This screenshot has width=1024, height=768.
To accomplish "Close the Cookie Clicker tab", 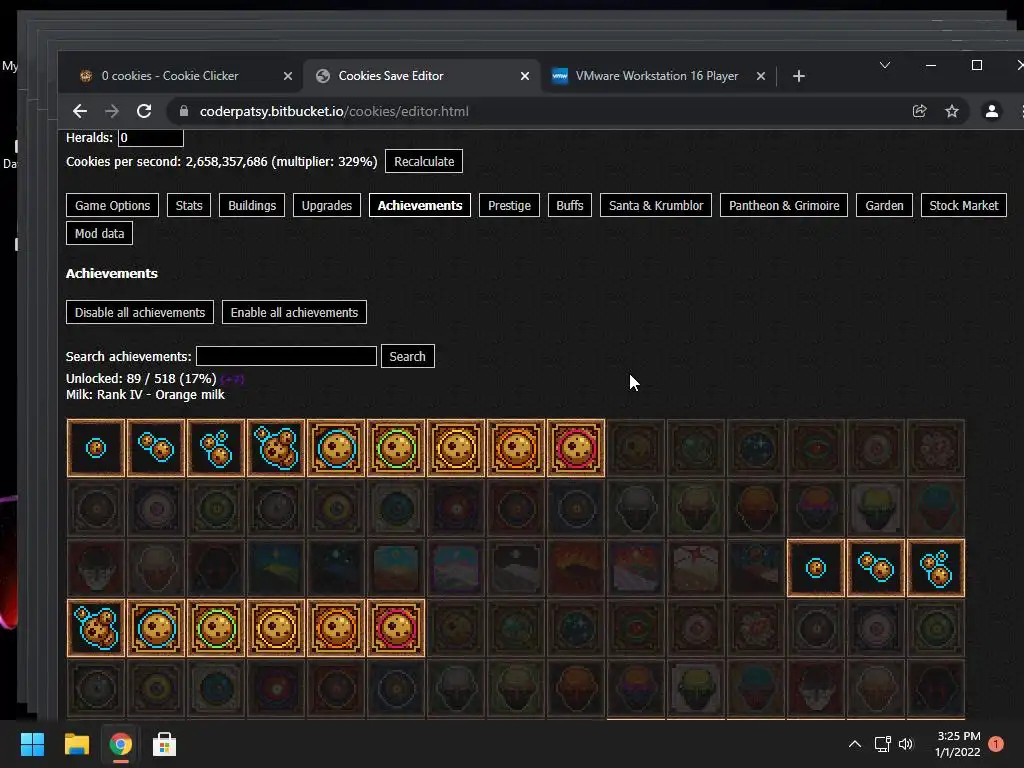I will [x=287, y=76].
